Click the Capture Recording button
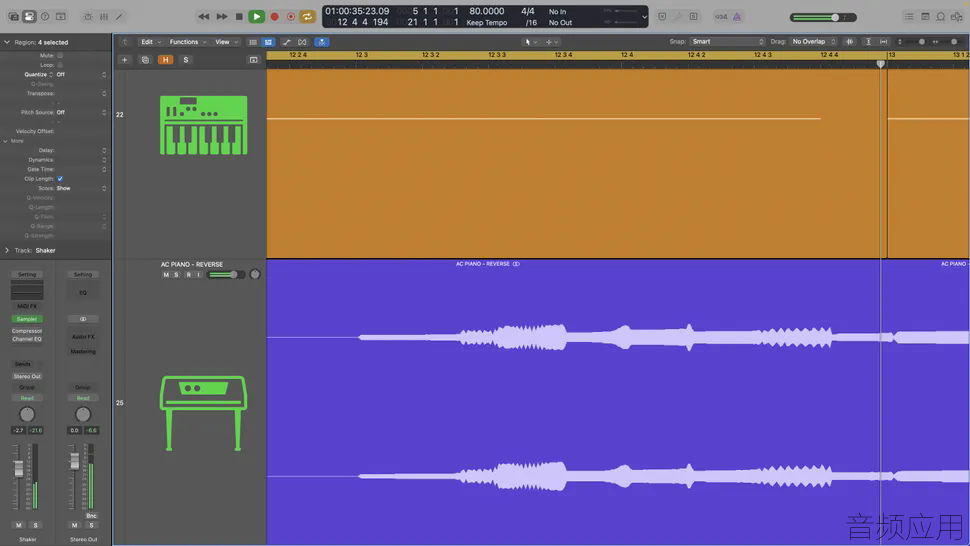The width and height of the screenshot is (970, 546). (291, 17)
